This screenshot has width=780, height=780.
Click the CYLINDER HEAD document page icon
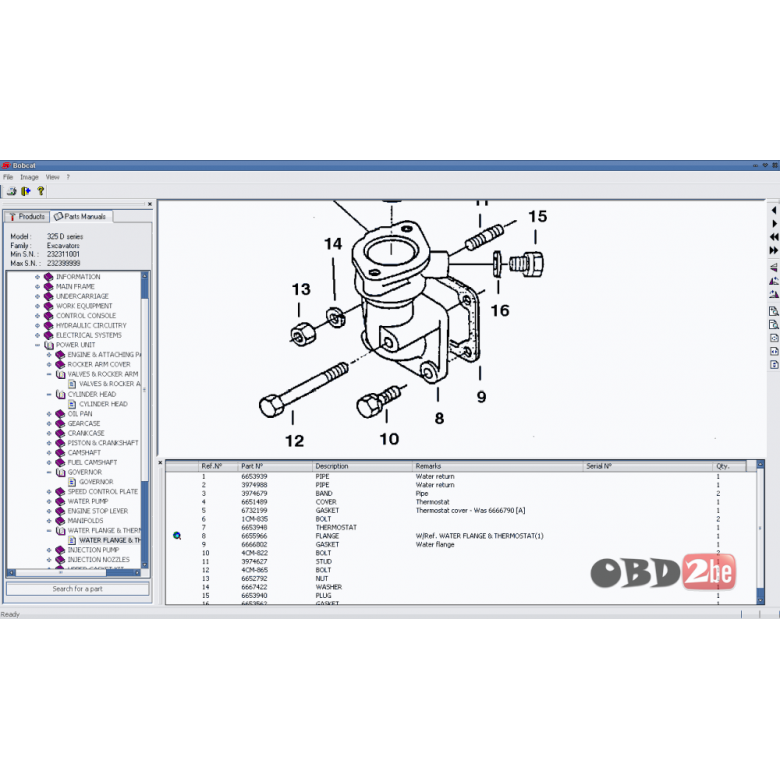[x=72, y=404]
